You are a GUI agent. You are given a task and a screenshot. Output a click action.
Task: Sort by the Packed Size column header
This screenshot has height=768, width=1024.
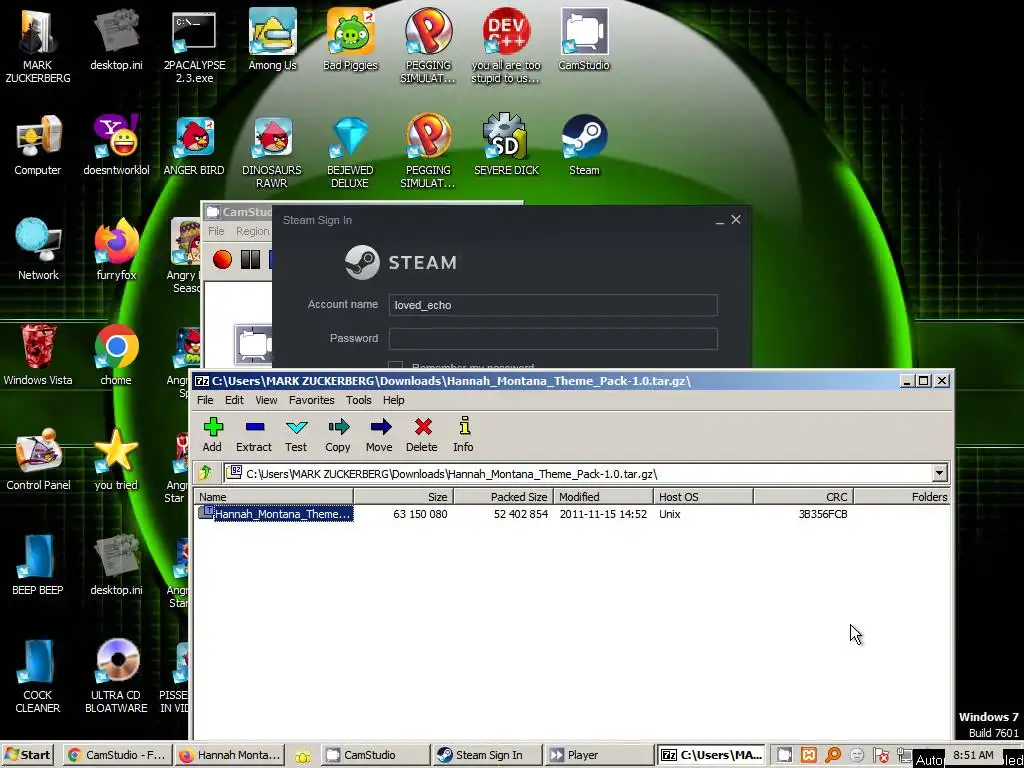(x=504, y=497)
